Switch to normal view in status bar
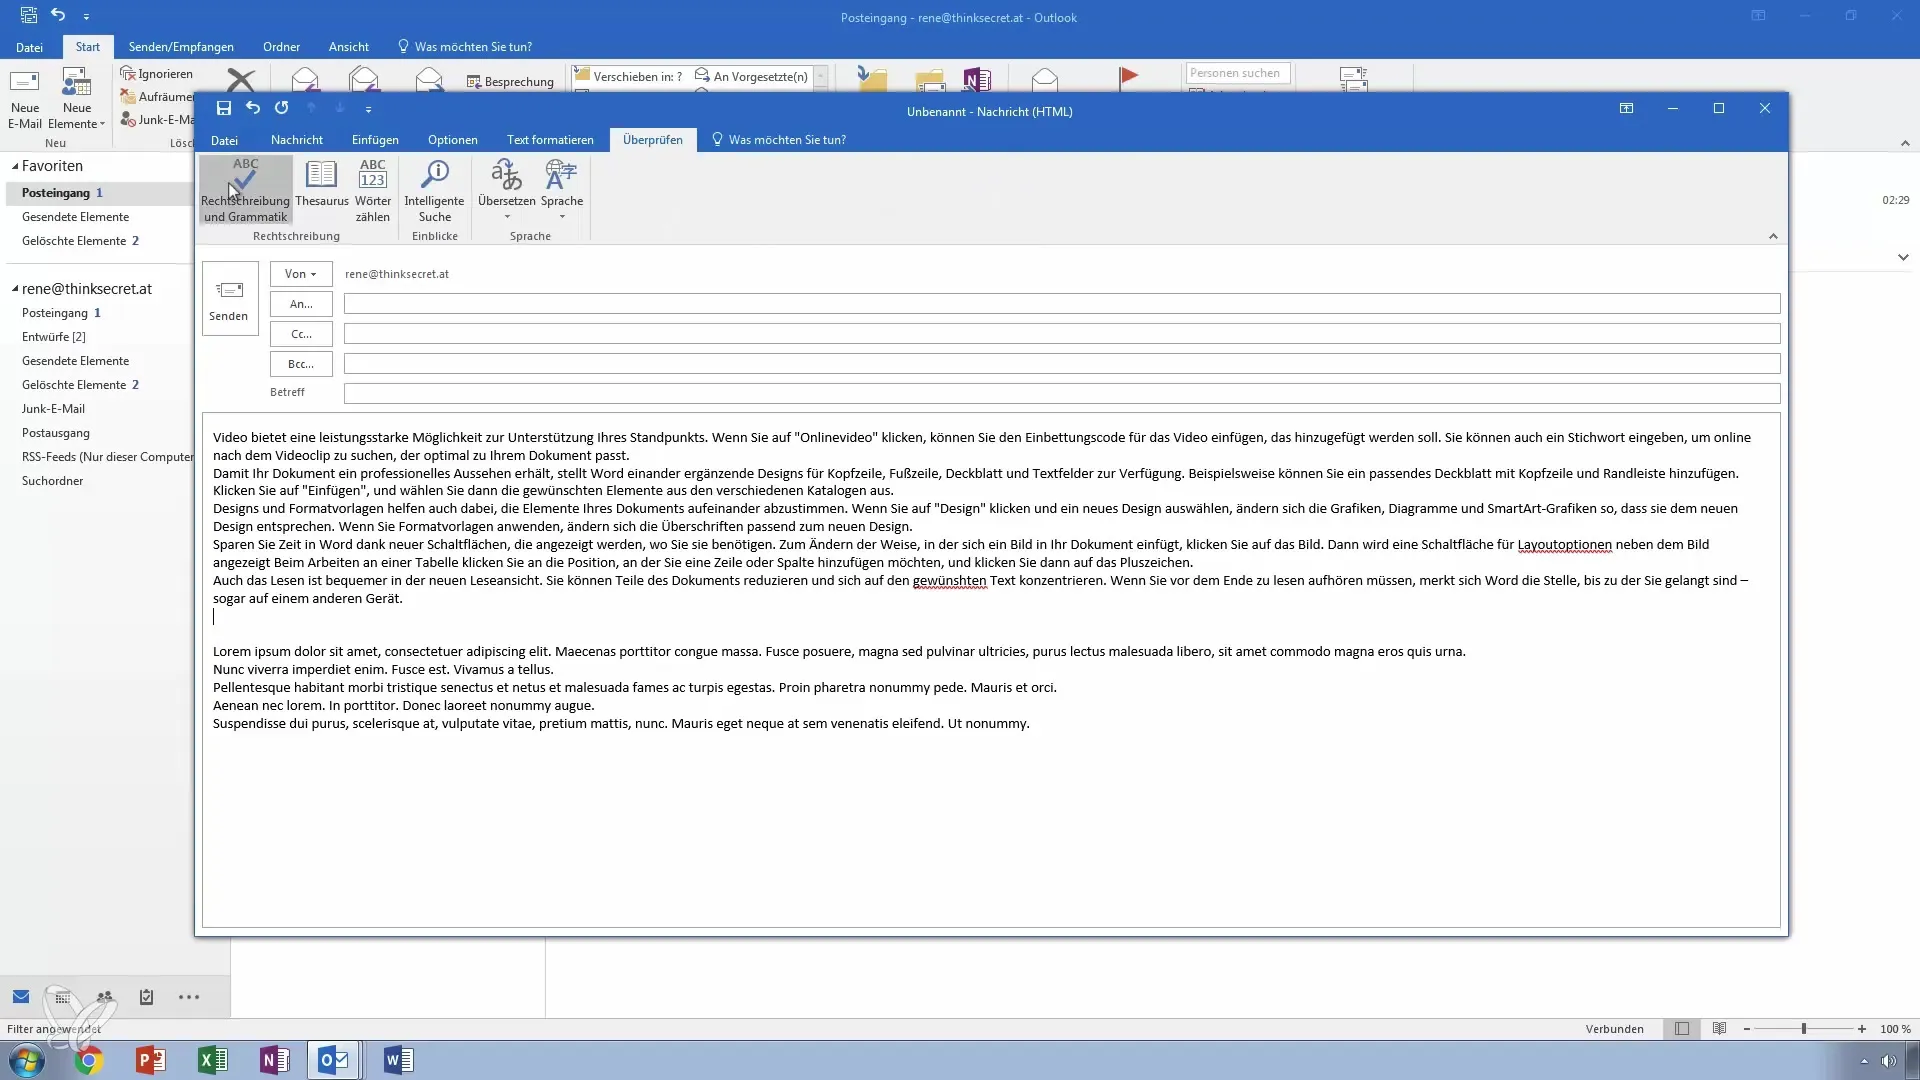The image size is (1920, 1080). 1682,1029
